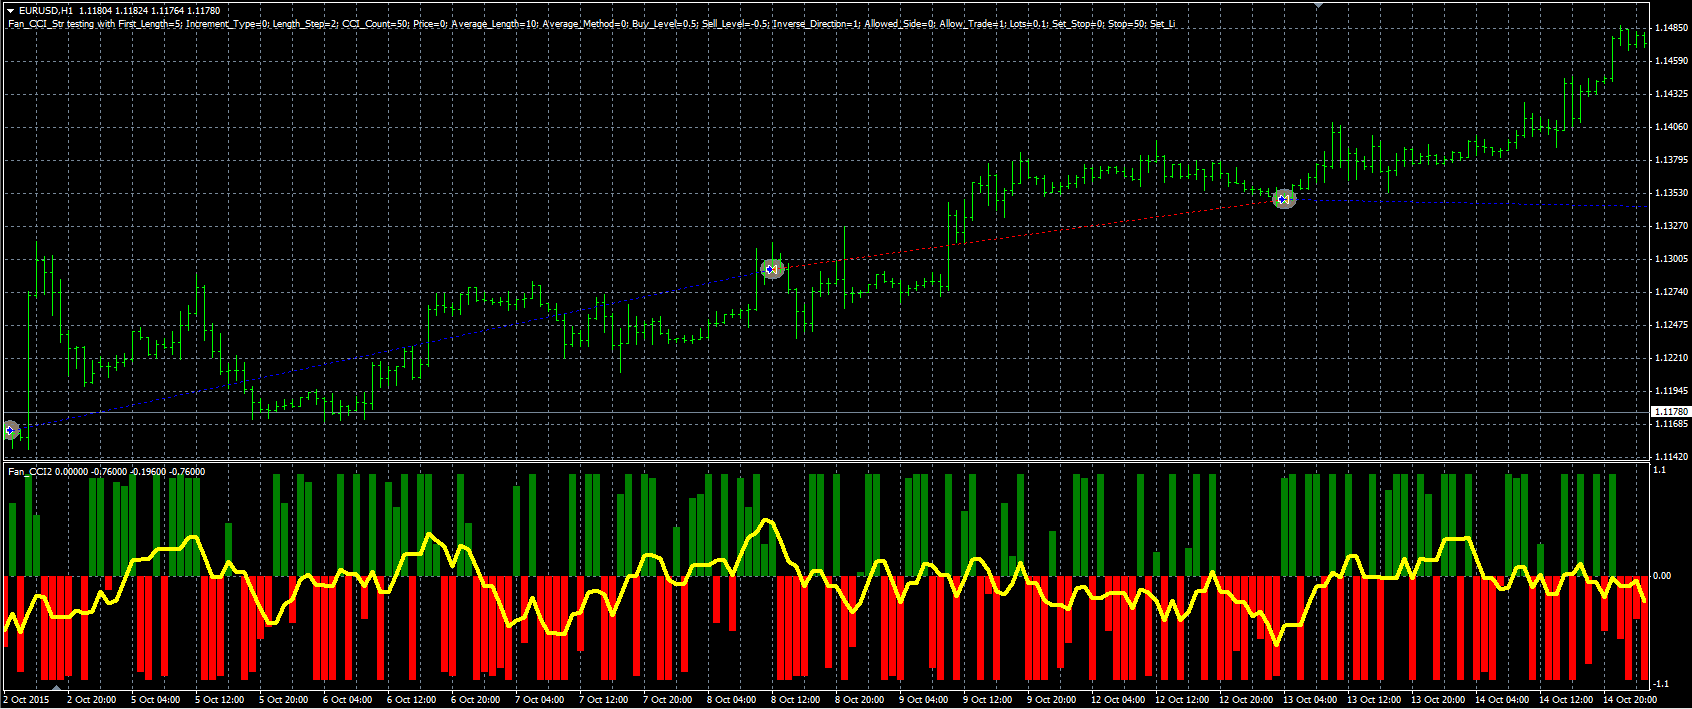1692x709 pixels.
Task: Click the 14 Oct 12:00 time label
Action: (1566, 700)
